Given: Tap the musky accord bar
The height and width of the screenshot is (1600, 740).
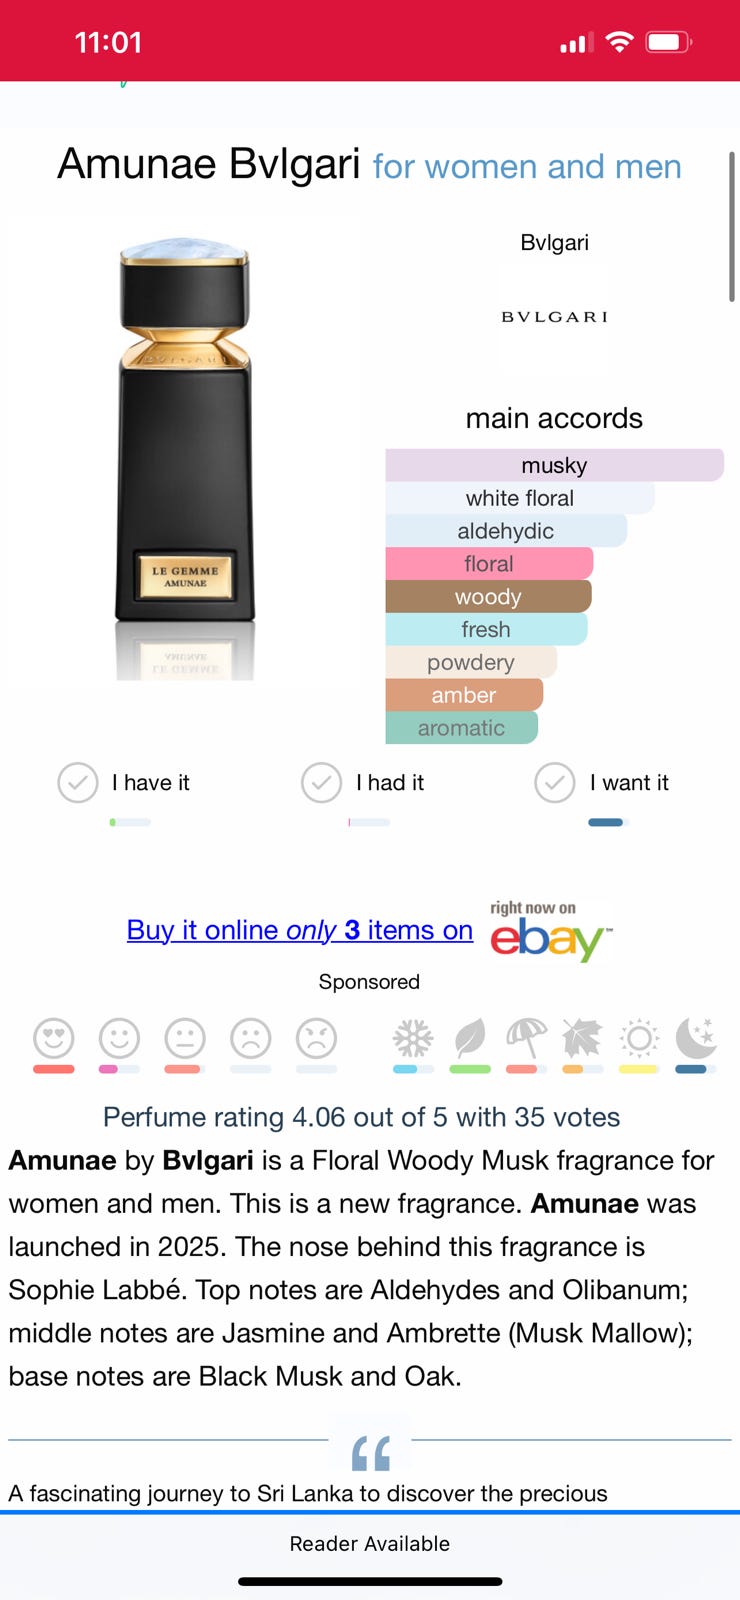Looking at the screenshot, I should click(x=554, y=465).
